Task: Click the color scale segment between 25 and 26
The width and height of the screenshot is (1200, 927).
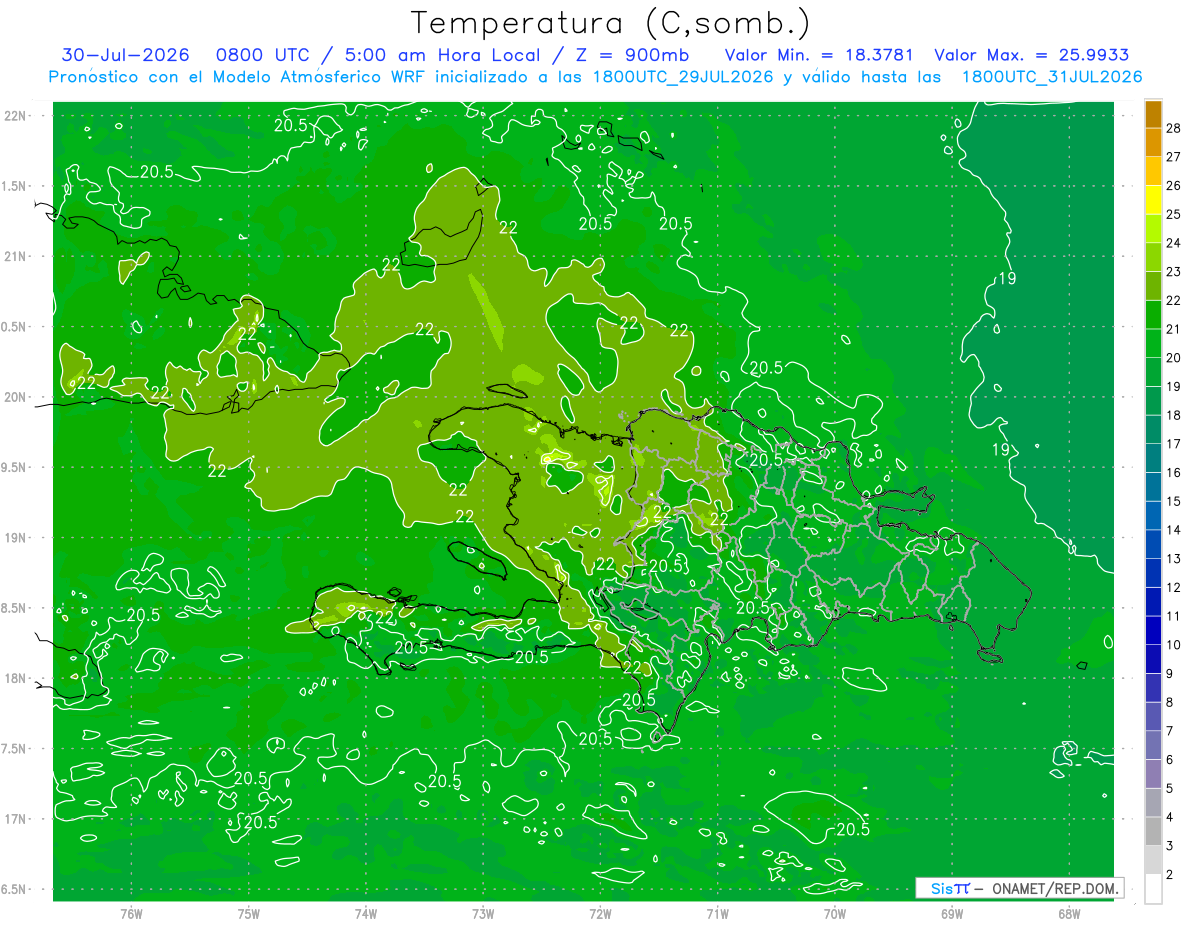Action: coord(1153,200)
